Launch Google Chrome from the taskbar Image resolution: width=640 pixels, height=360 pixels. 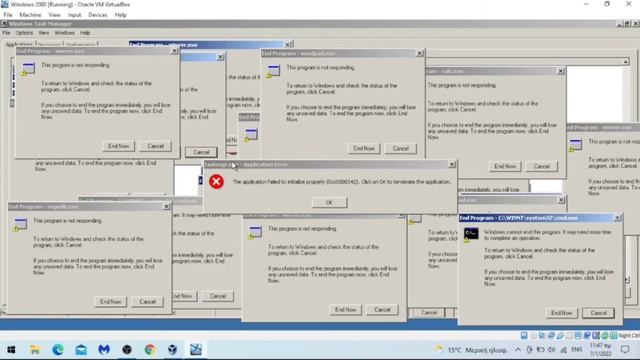[150, 350]
